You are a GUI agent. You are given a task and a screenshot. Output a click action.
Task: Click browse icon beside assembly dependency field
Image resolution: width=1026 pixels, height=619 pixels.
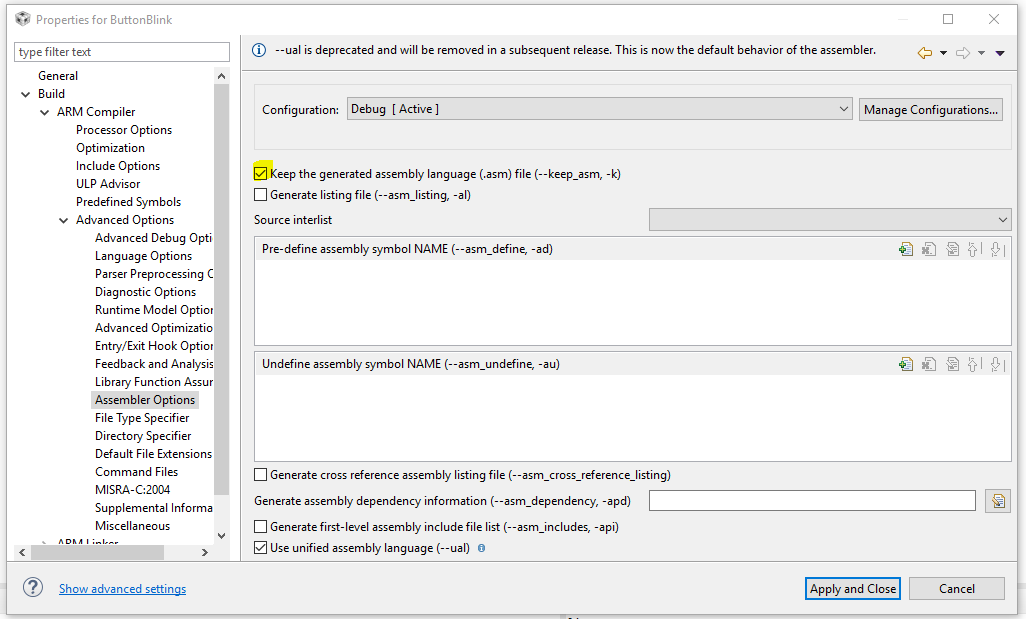click(x=998, y=501)
